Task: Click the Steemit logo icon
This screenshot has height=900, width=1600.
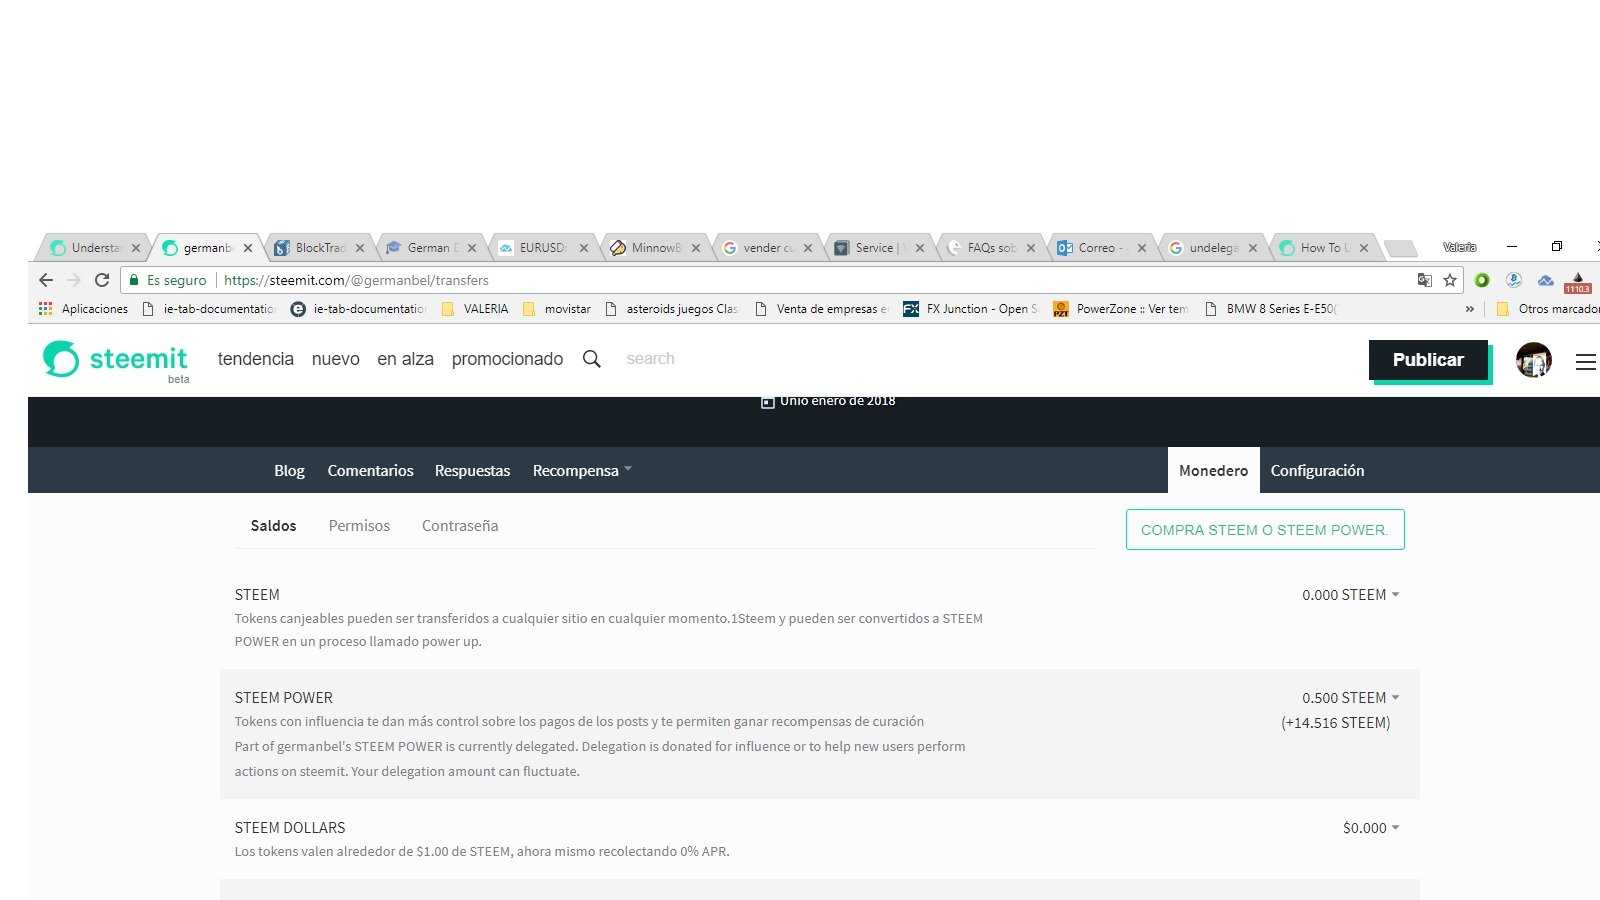Action: point(61,359)
